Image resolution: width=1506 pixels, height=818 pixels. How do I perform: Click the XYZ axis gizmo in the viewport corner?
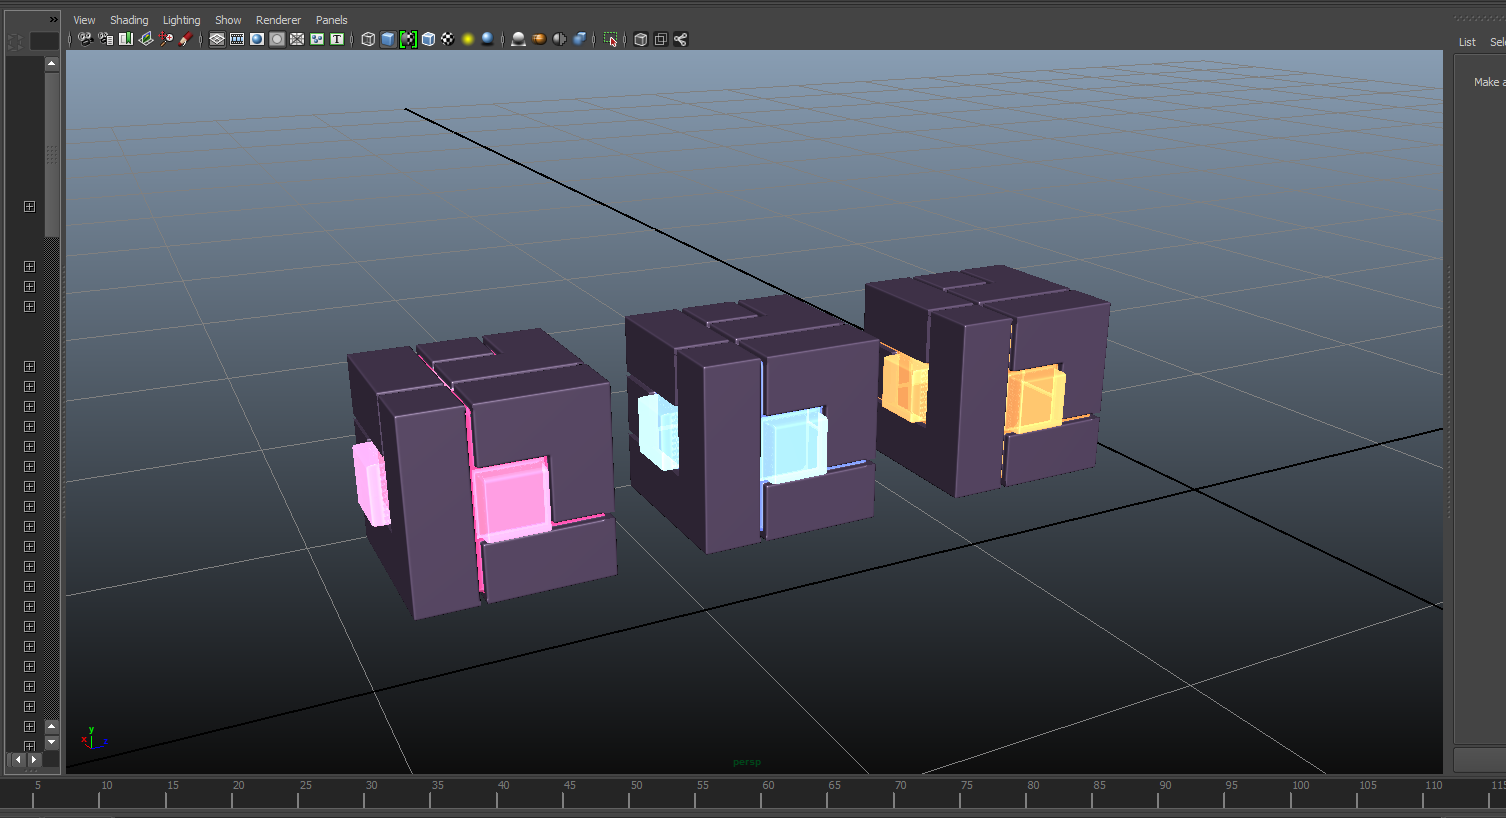[x=93, y=739]
